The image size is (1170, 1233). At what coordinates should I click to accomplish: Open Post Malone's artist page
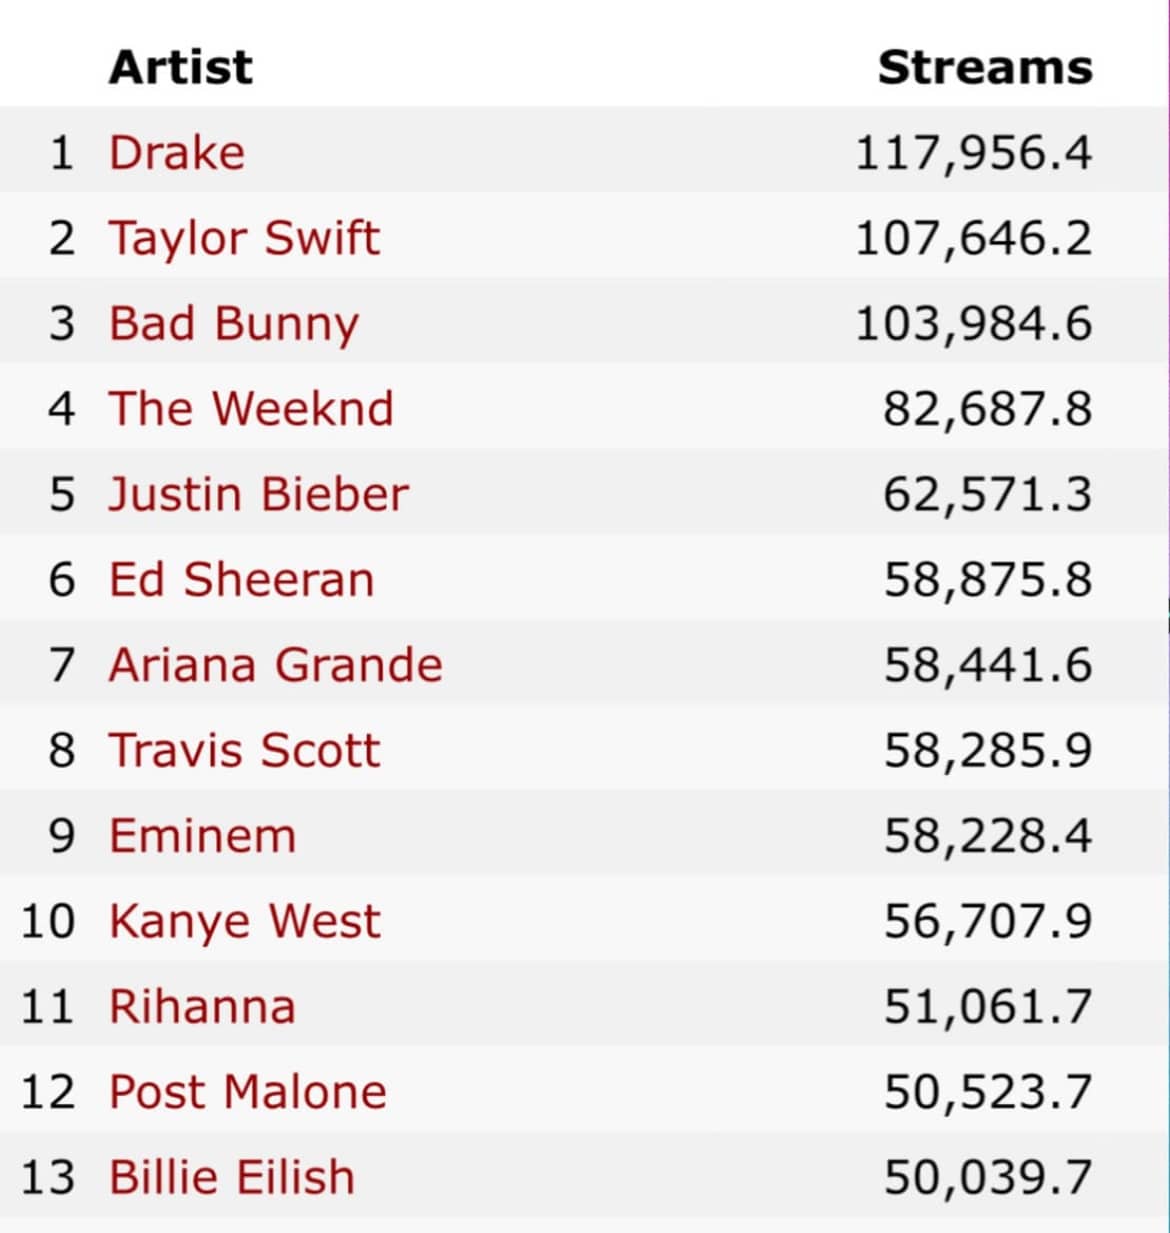click(247, 1091)
